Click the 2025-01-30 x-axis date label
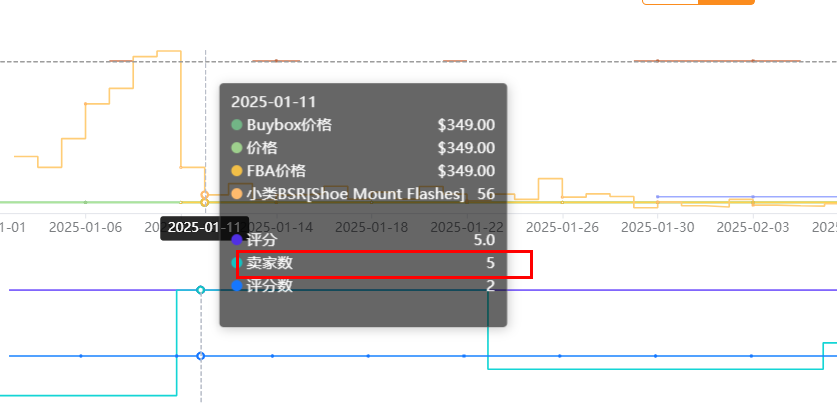837x404 pixels. coord(658,227)
